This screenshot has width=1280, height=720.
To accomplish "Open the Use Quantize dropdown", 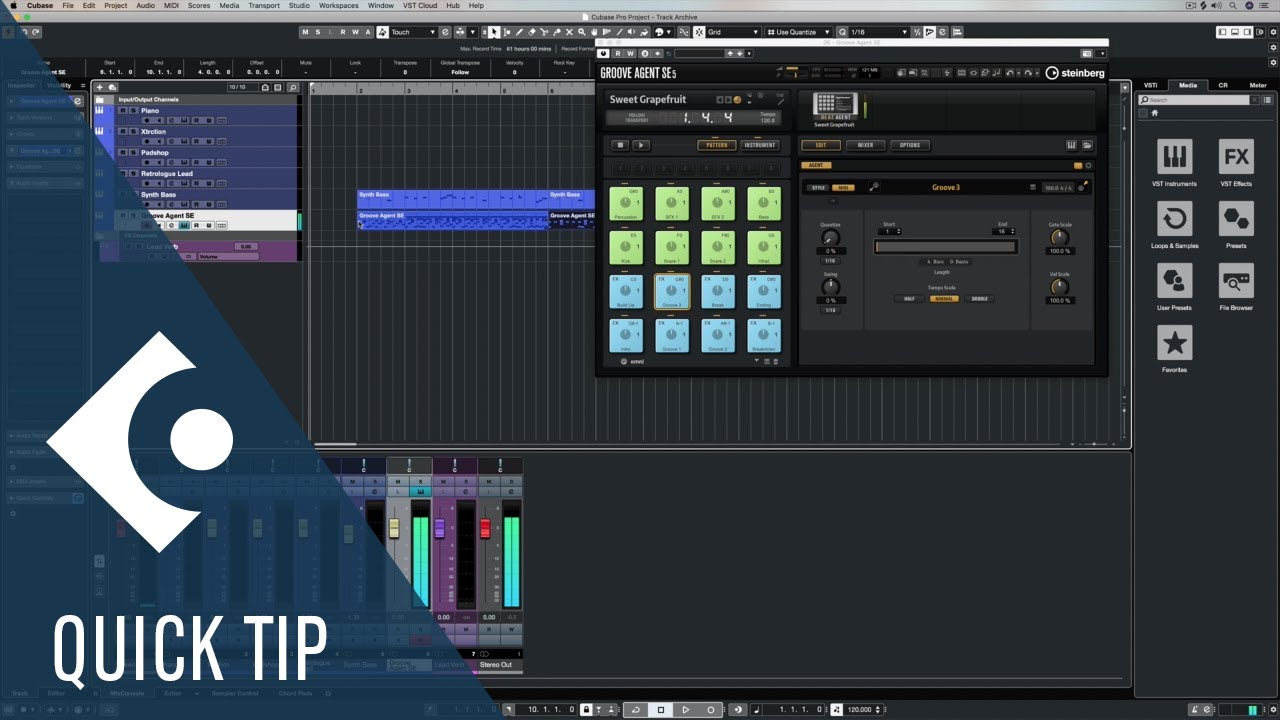I will 800,32.
